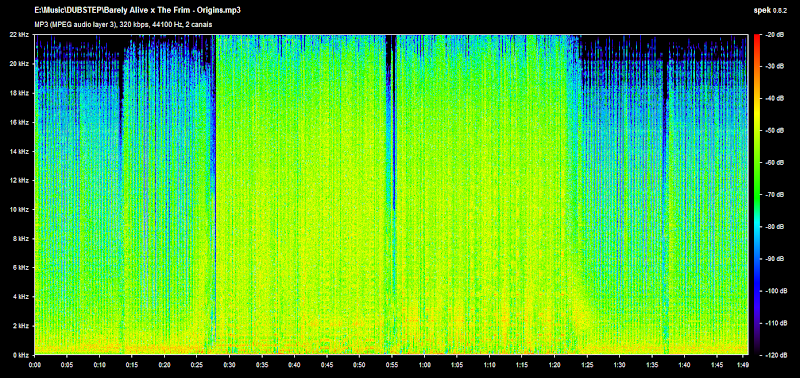Select the 1:30 time marker label
This screenshot has height=378, width=800.
pyautogui.click(x=619, y=365)
